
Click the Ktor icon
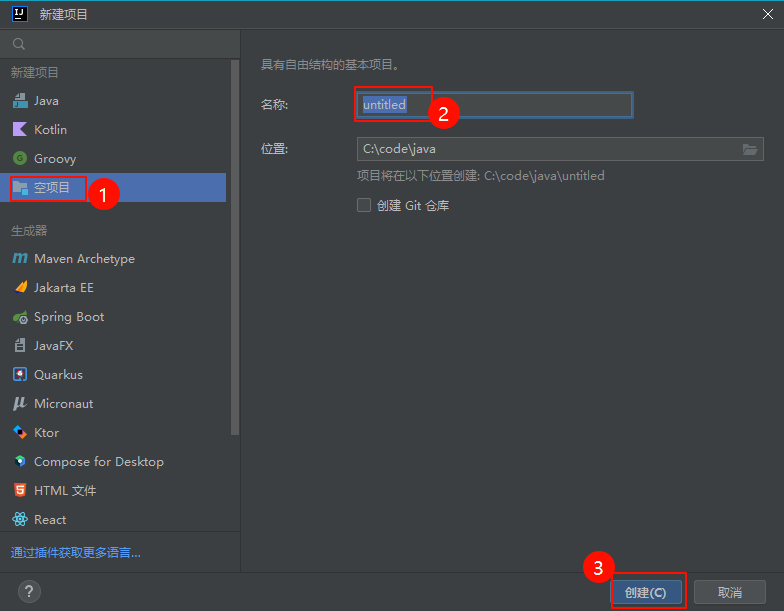[20, 432]
